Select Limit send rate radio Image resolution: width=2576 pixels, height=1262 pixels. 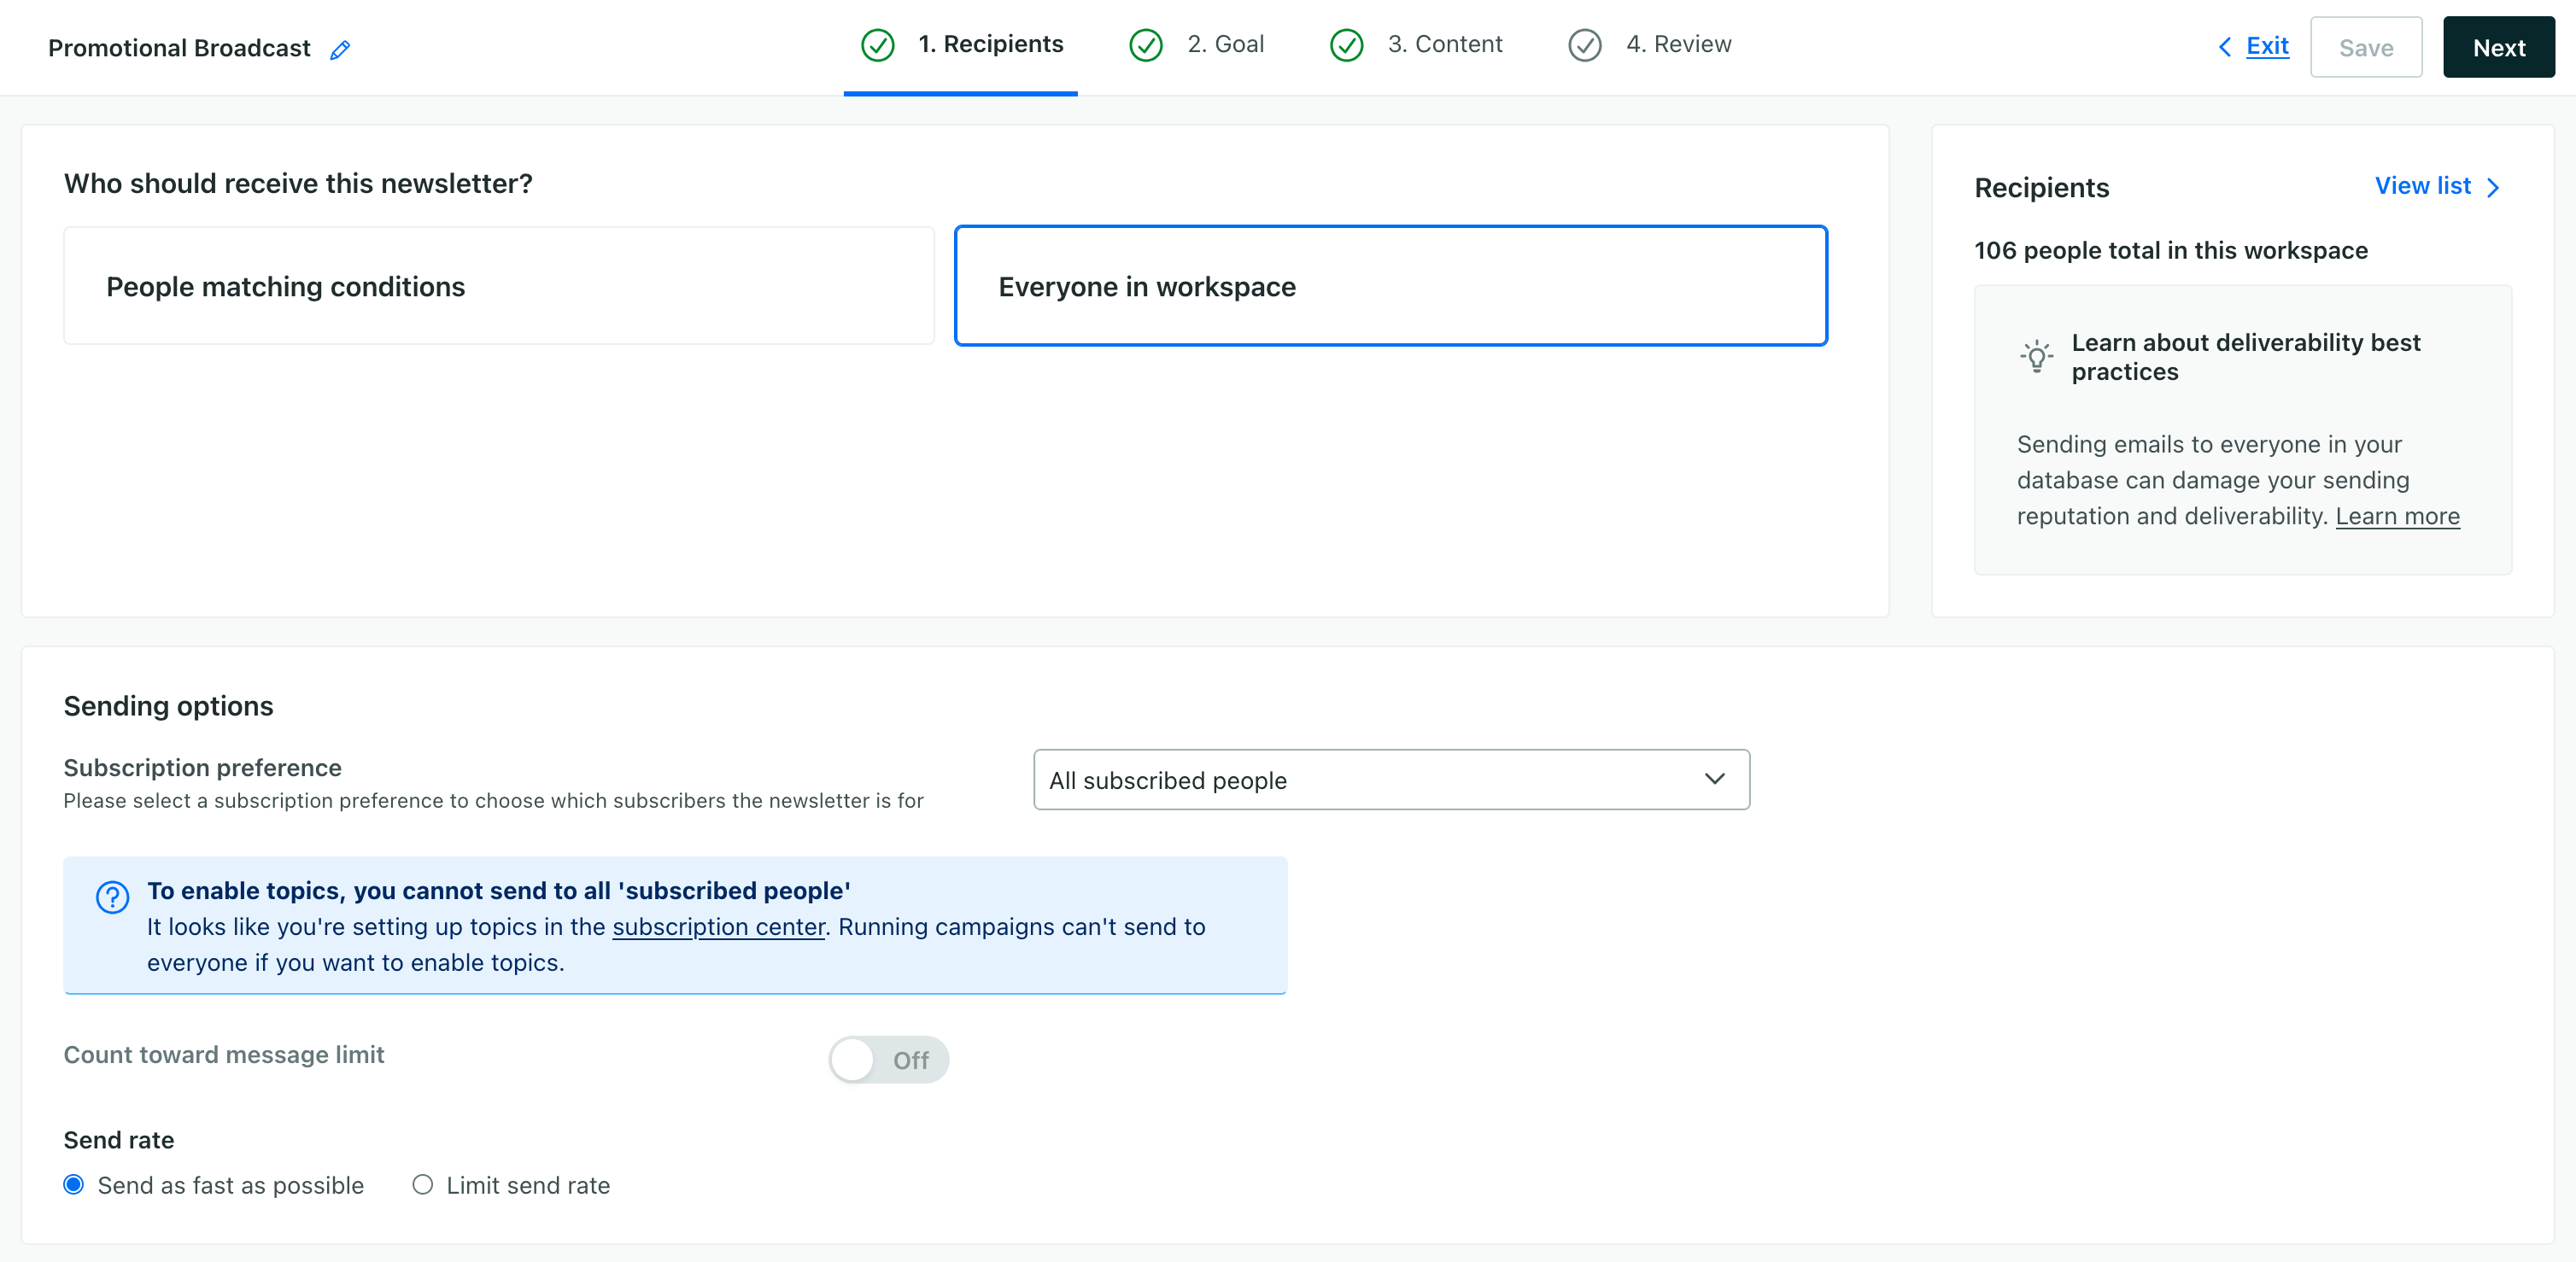[x=422, y=1185]
